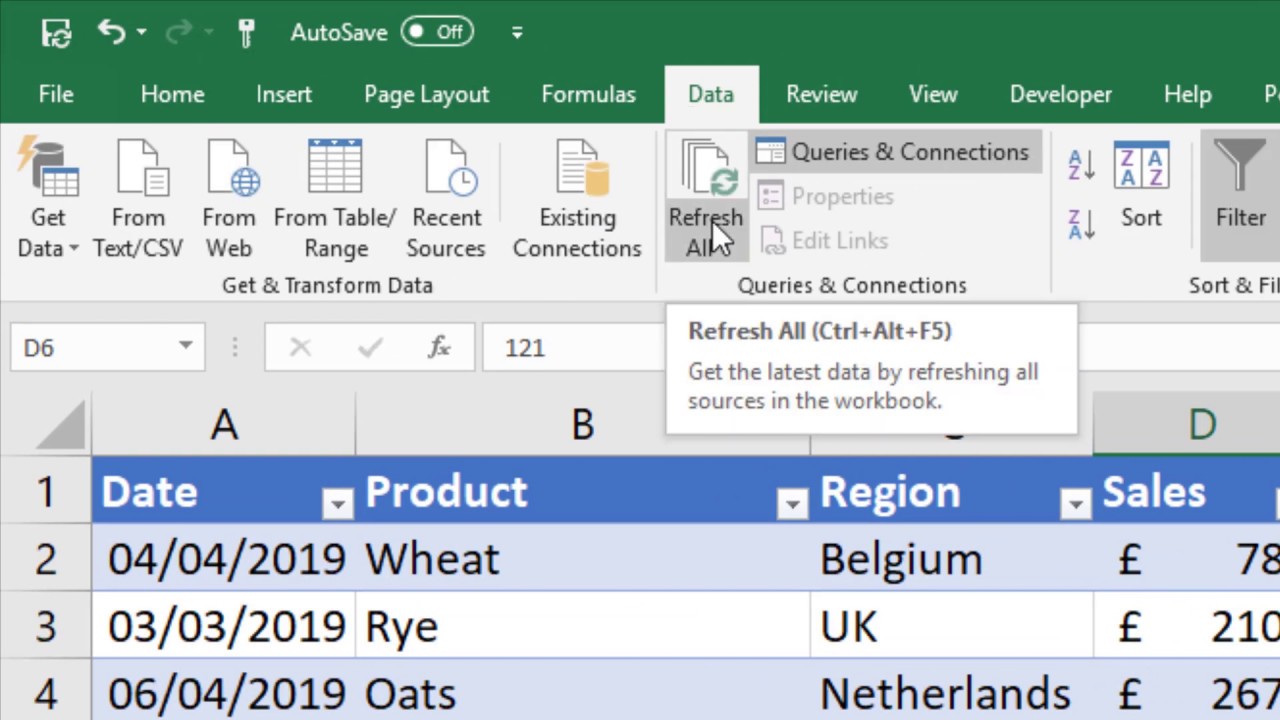
Task: Import data using From Text/CSV
Action: [138, 197]
